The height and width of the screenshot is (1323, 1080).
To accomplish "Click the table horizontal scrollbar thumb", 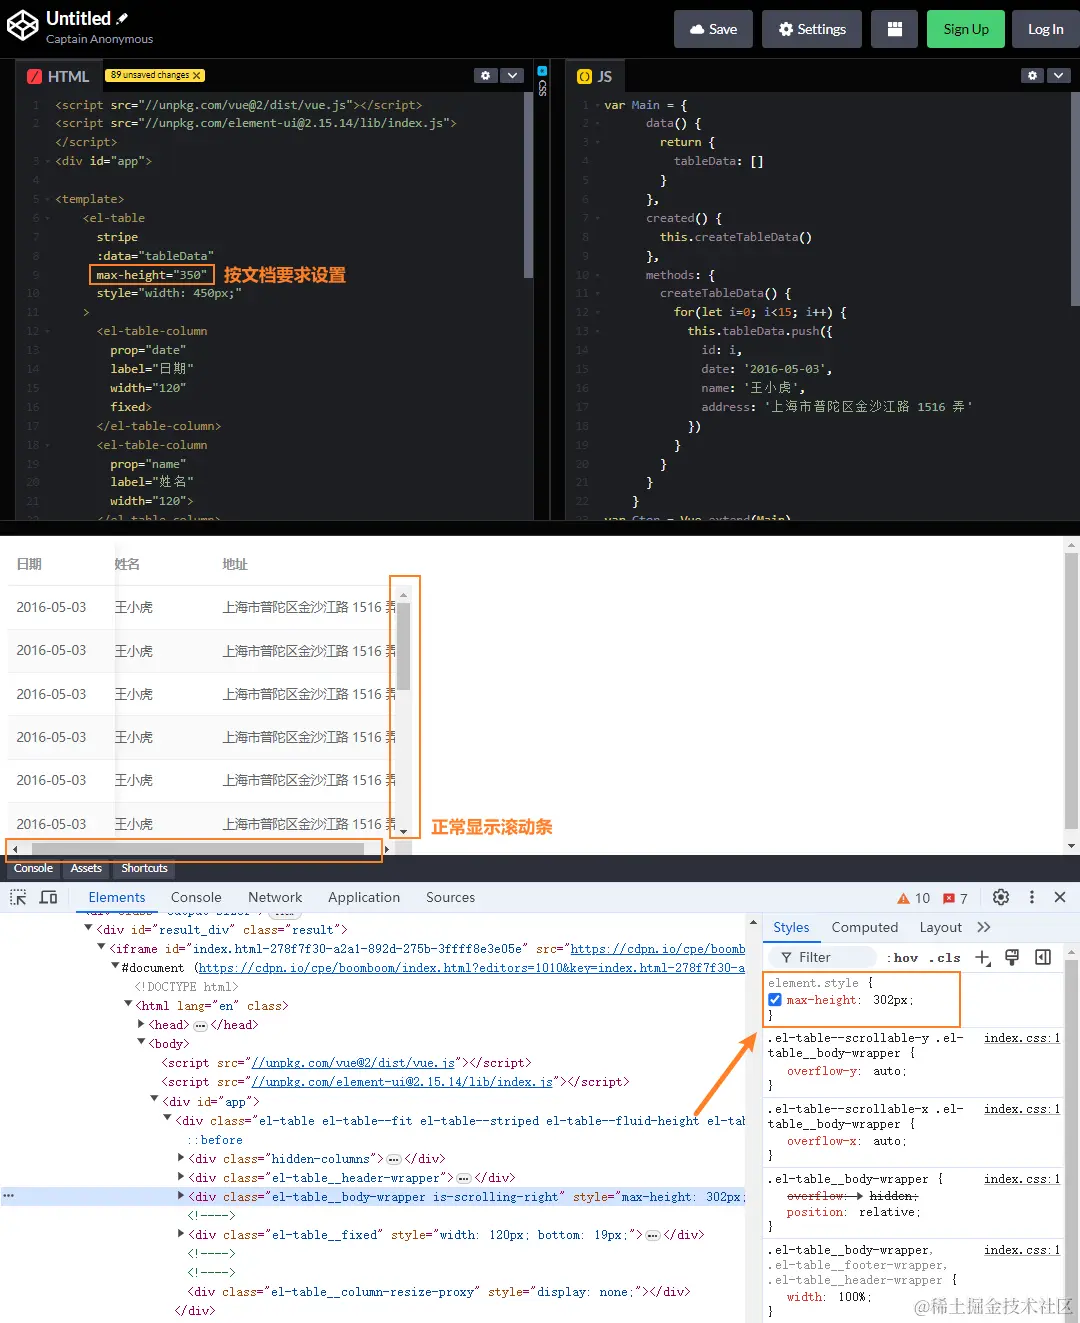I will tap(198, 849).
